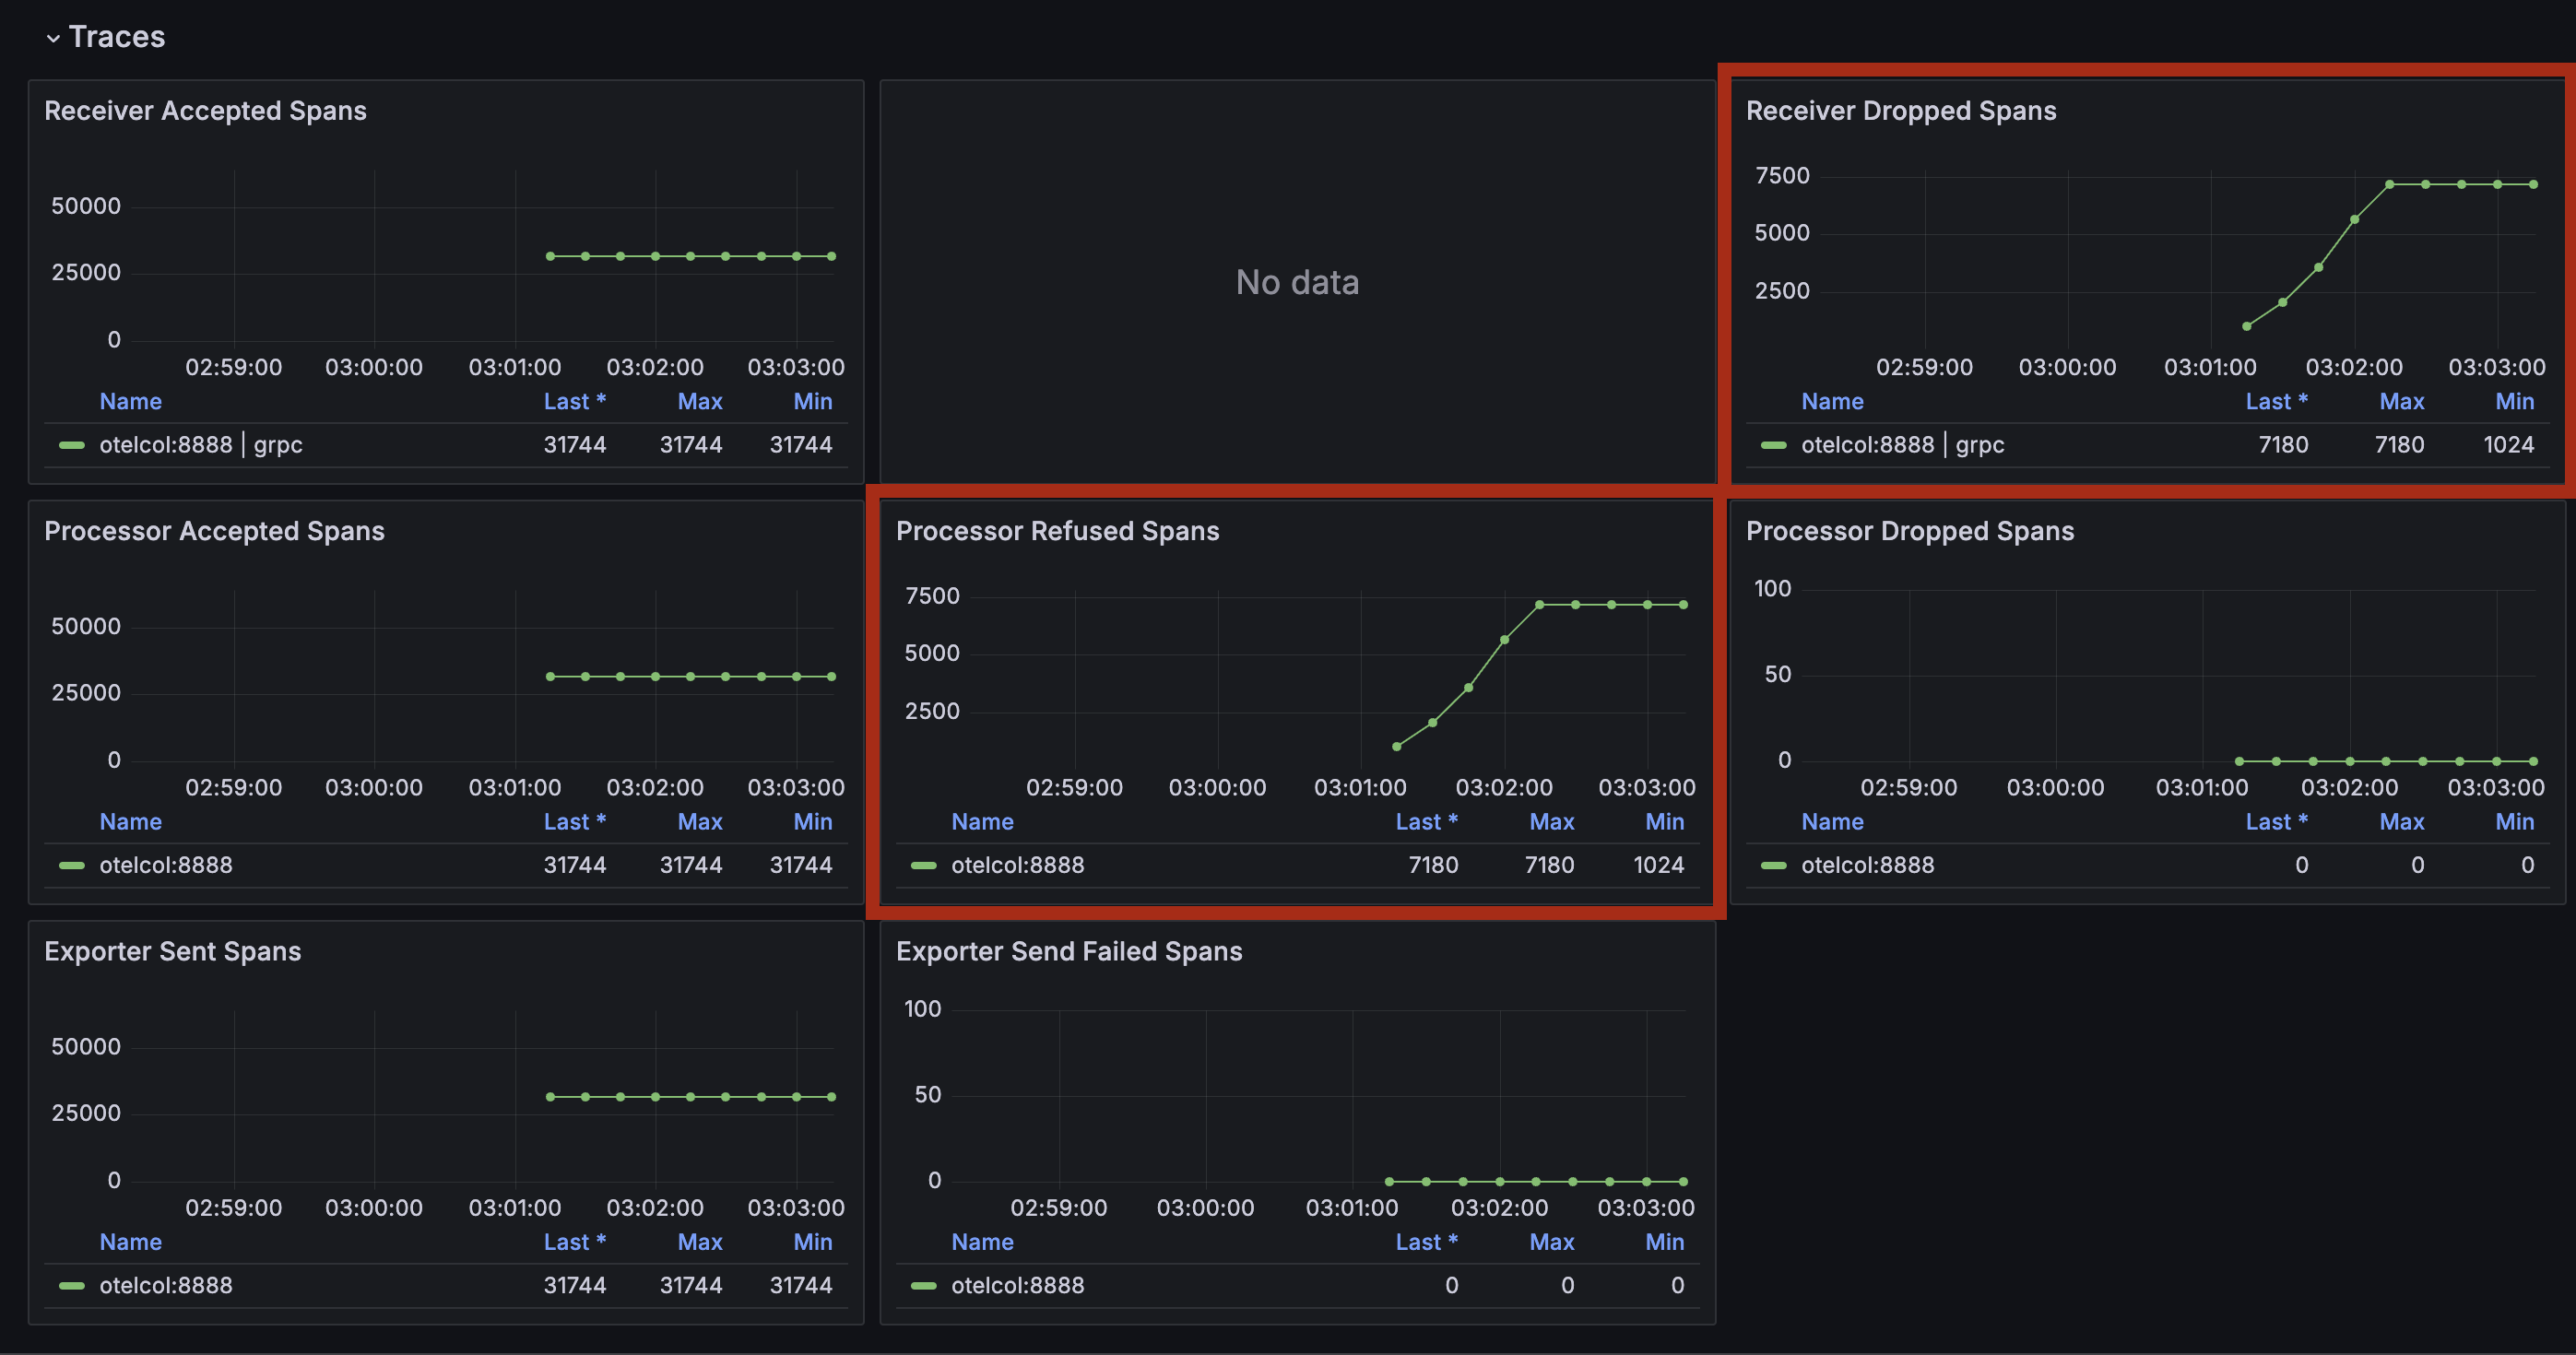Sort Processor Refused Spans legend by Name
The image size is (2576, 1355).
(983, 821)
